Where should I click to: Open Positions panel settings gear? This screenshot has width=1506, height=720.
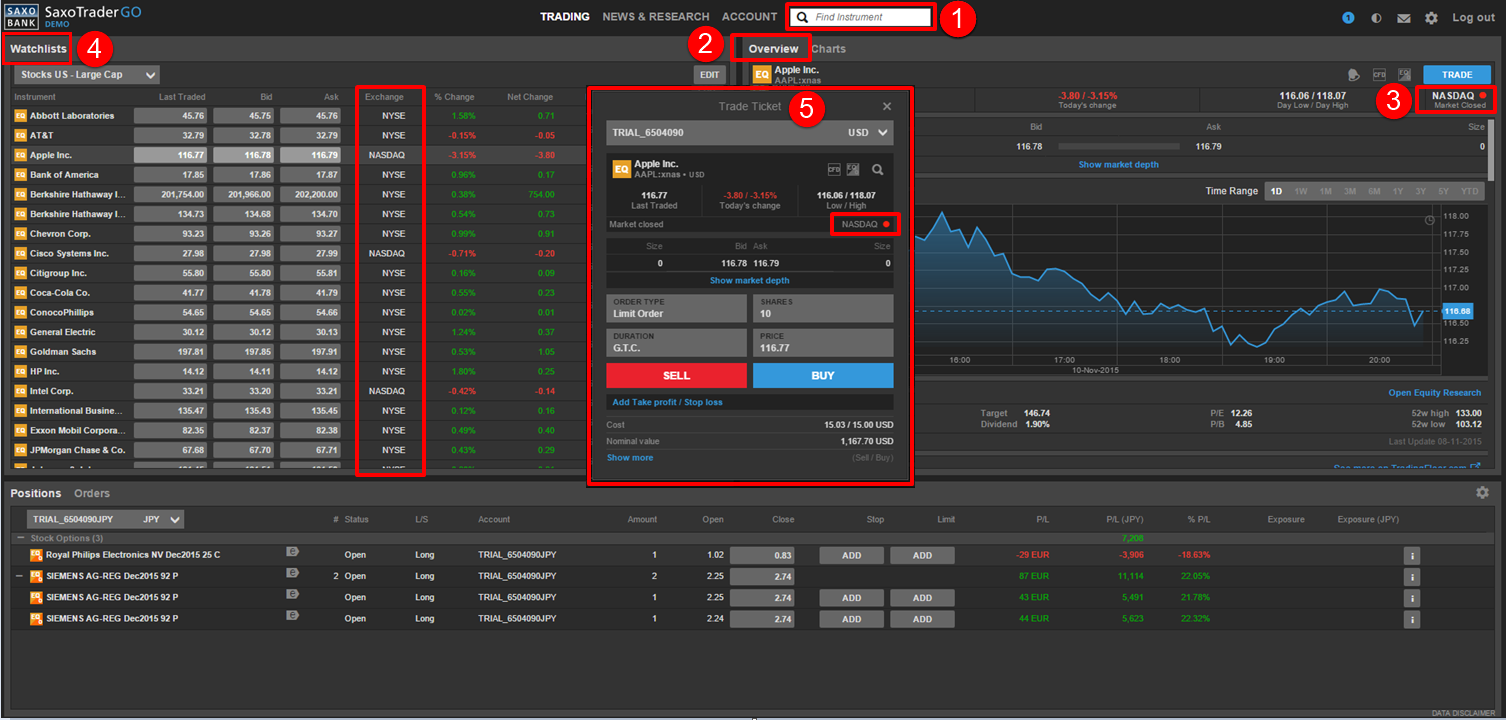1482,493
